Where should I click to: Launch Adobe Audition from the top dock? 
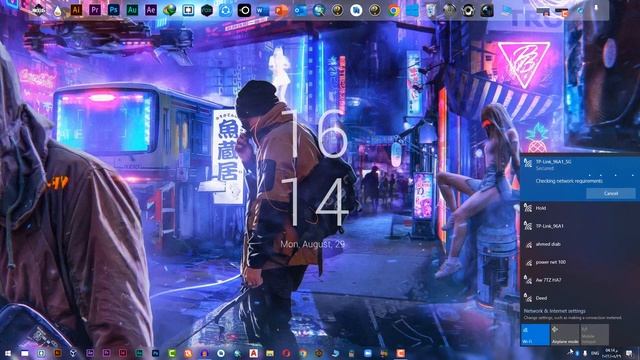[x=132, y=10]
